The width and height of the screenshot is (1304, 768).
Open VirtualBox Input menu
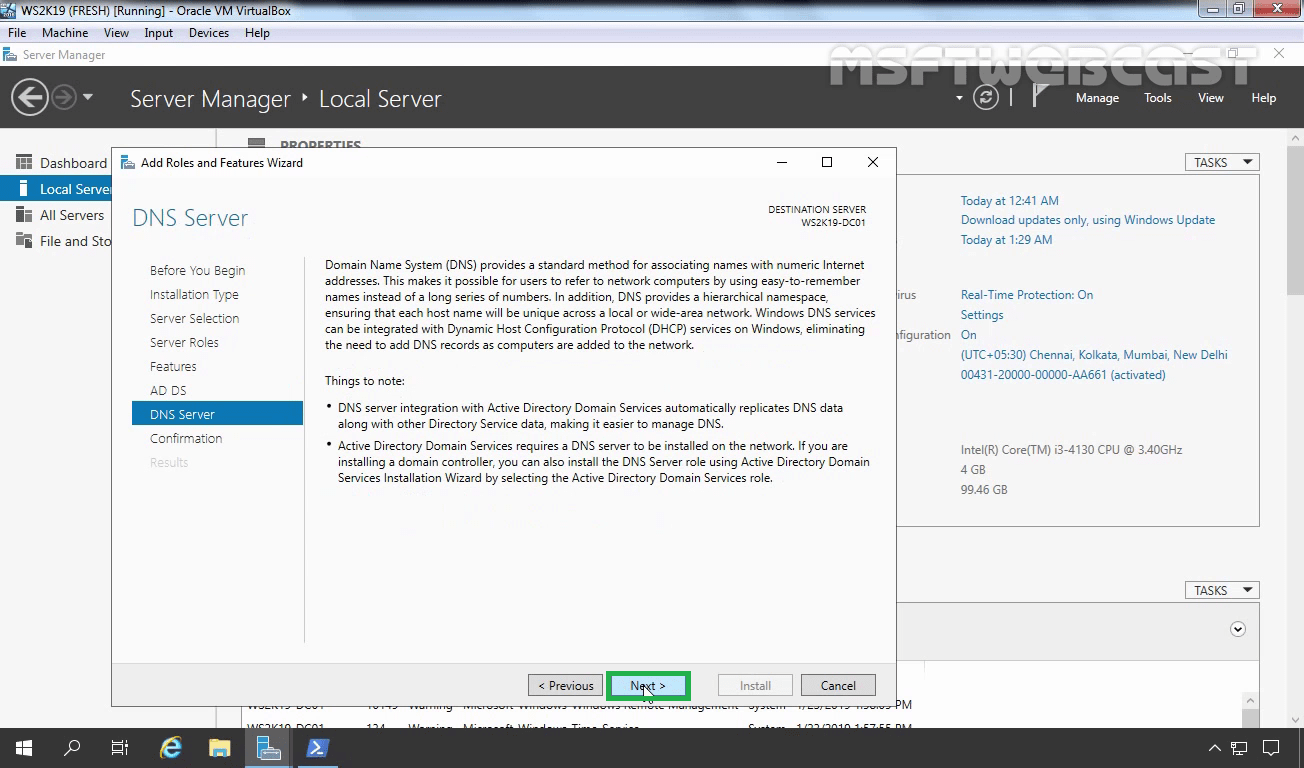click(x=158, y=33)
